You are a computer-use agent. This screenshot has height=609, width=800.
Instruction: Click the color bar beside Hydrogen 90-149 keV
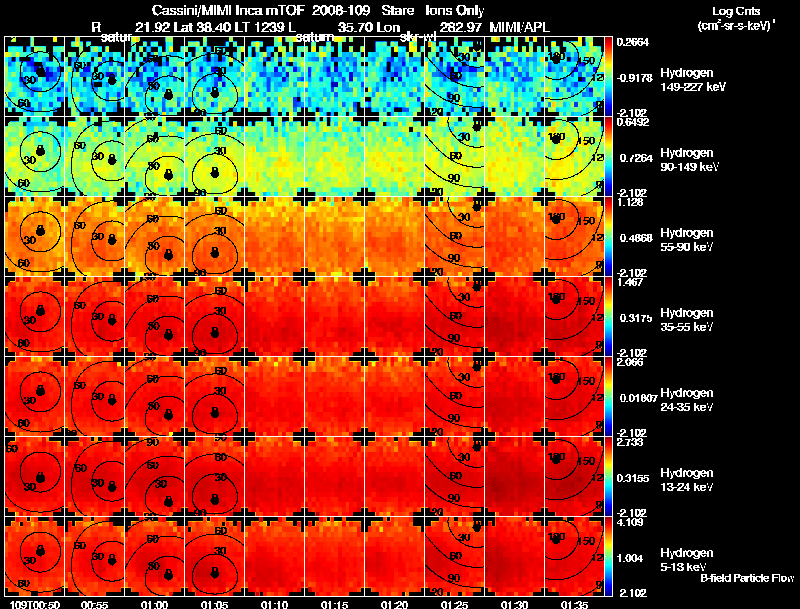[x=608, y=157]
